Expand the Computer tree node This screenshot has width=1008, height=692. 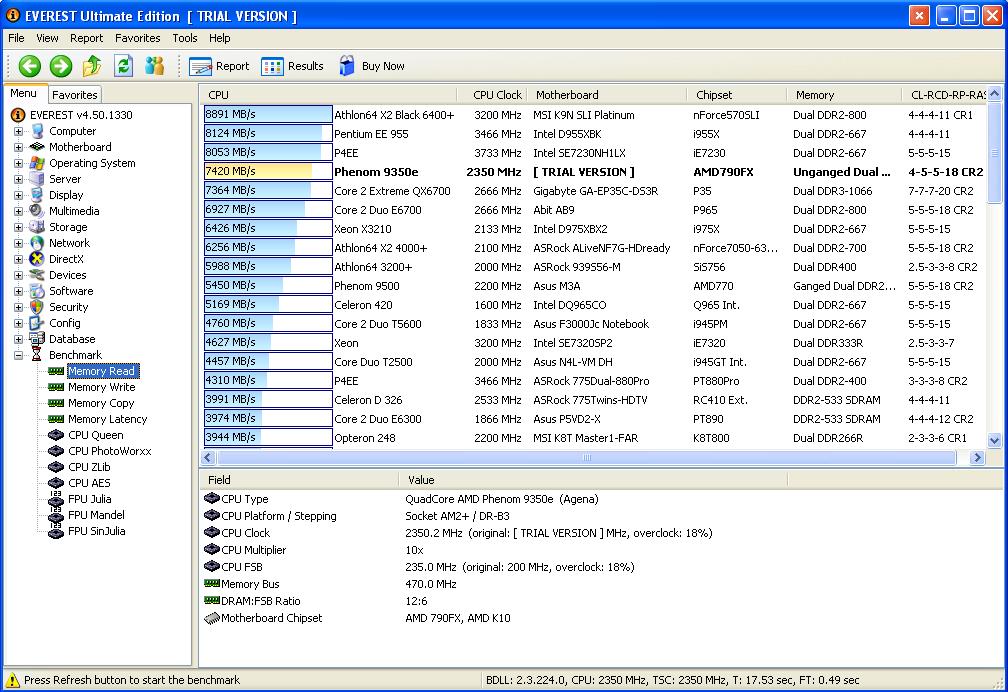click(18, 131)
